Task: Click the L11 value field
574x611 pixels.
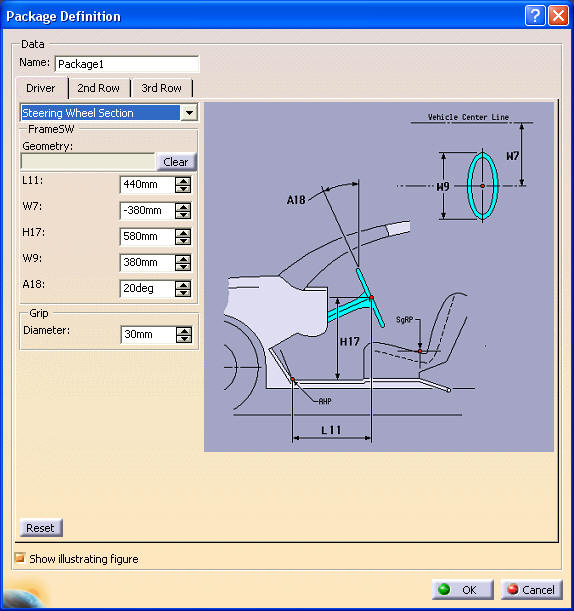Action: click(x=147, y=184)
